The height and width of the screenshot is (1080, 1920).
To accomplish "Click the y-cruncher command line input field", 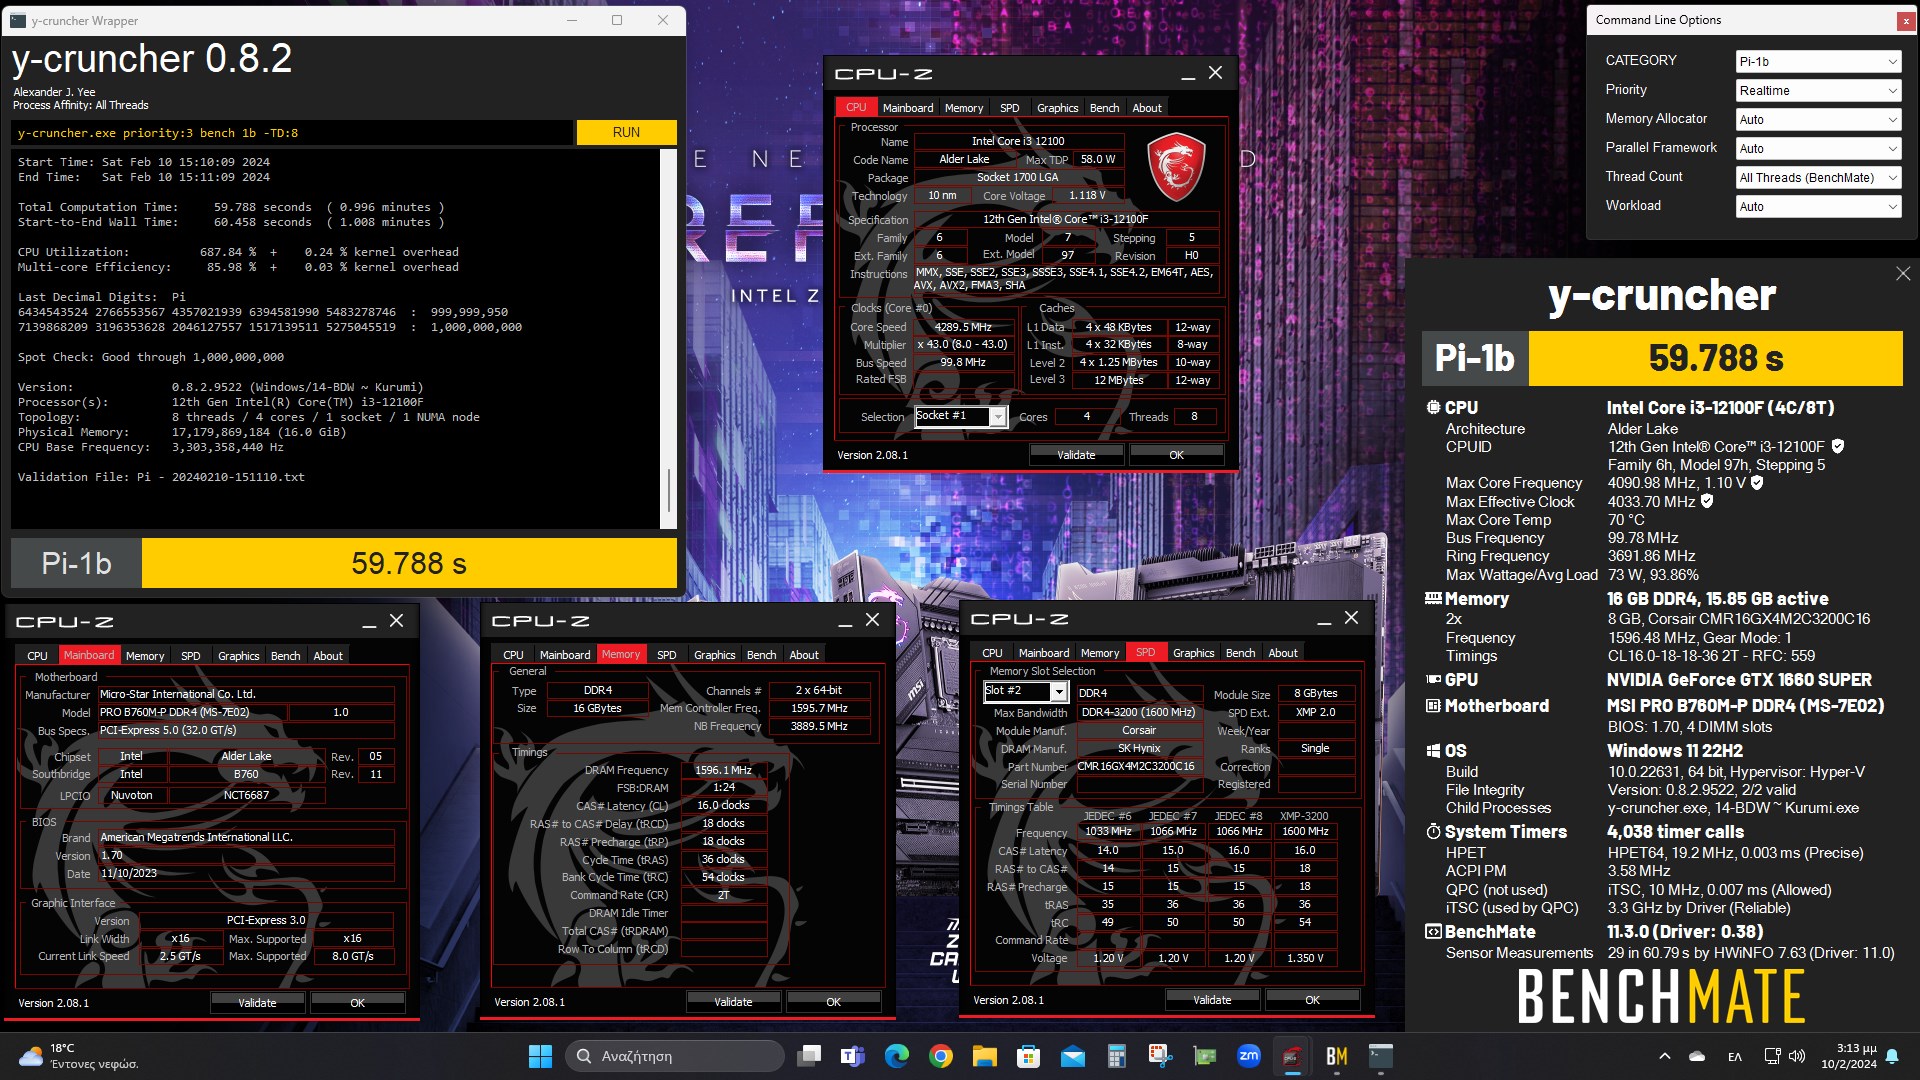I will point(294,132).
